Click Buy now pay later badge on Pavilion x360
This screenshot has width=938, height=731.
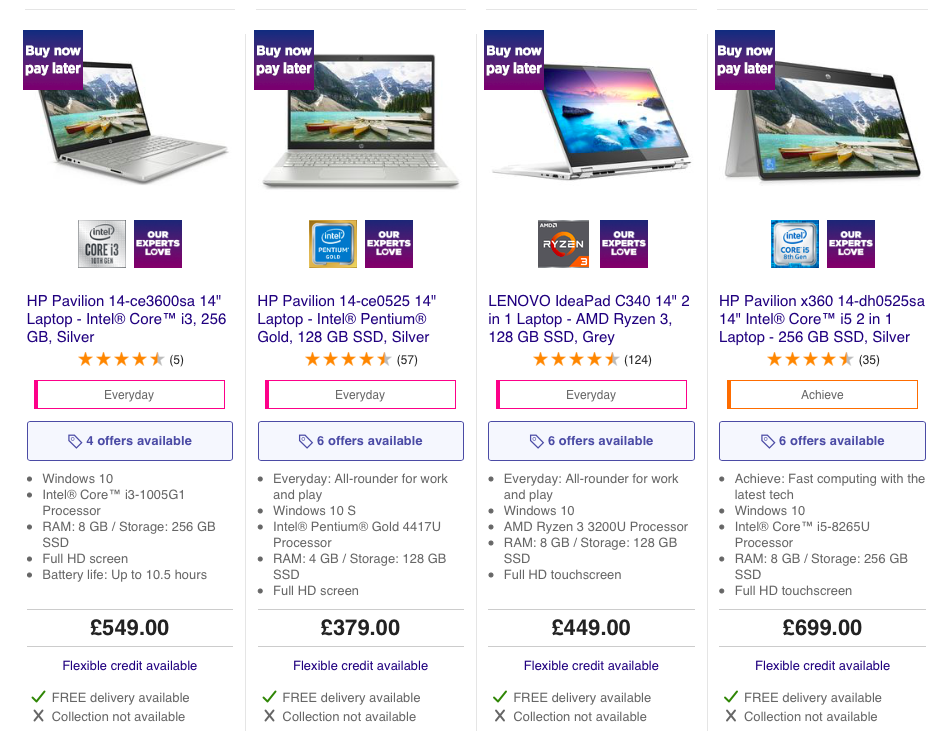click(x=745, y=60)
